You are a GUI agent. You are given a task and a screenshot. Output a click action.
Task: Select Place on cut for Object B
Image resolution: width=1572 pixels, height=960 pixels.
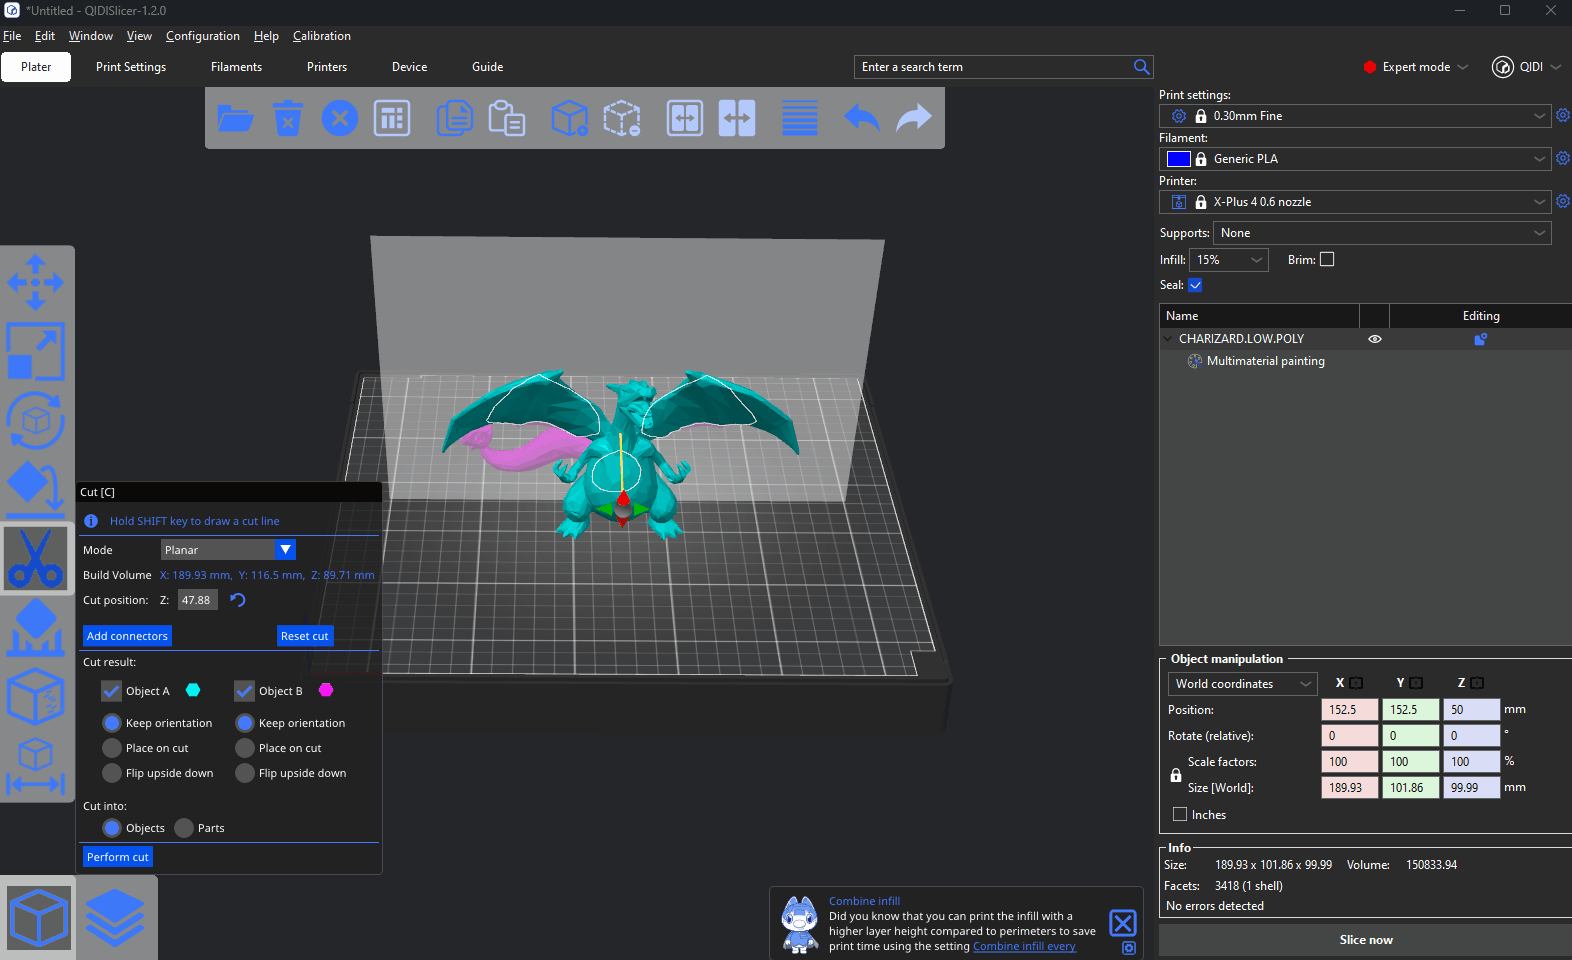245,748
